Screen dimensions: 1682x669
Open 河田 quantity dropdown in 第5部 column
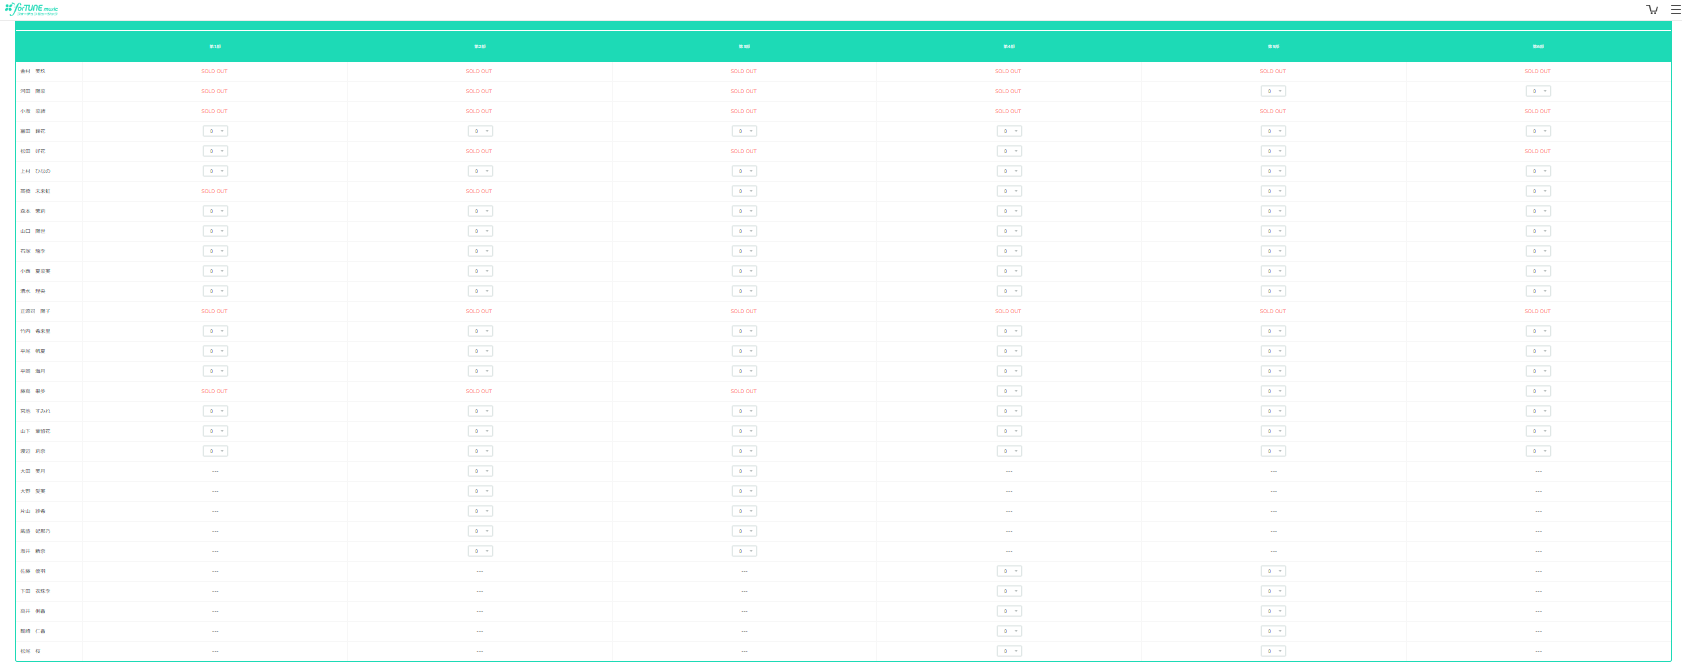[1273, 91]
